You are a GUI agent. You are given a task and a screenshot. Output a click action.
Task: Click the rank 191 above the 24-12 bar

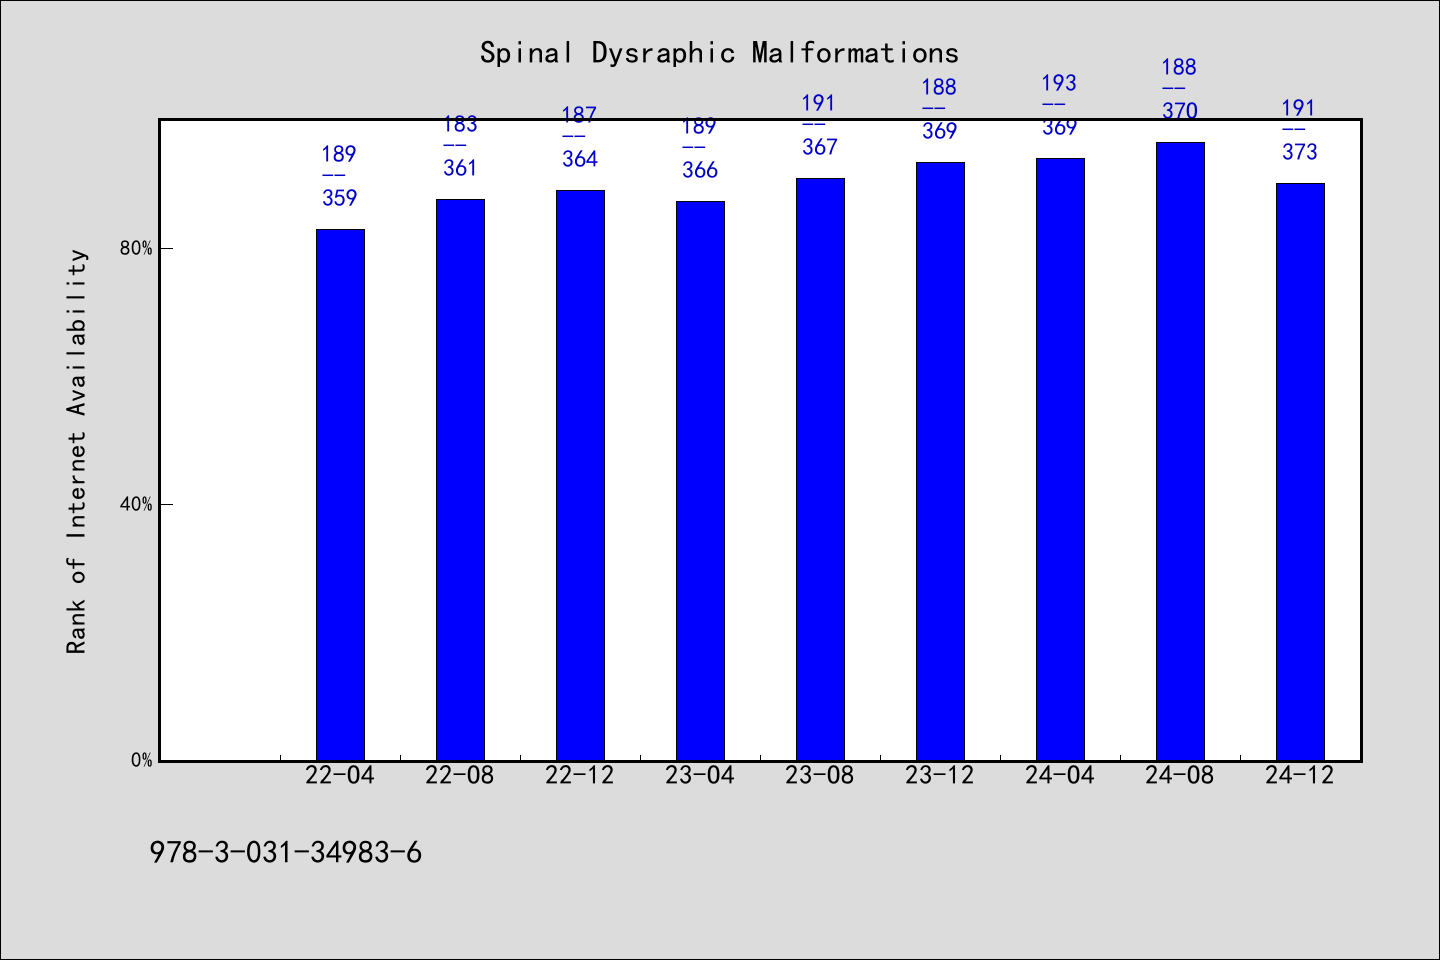point(1299,108)
